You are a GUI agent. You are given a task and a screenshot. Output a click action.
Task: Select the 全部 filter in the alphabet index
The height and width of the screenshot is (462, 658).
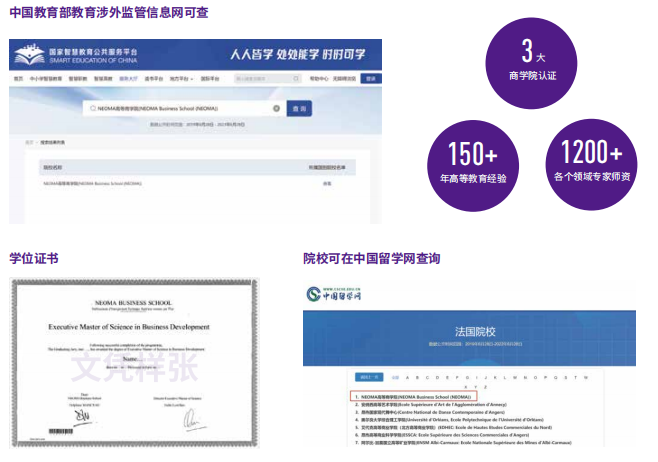tap(395, 377)
